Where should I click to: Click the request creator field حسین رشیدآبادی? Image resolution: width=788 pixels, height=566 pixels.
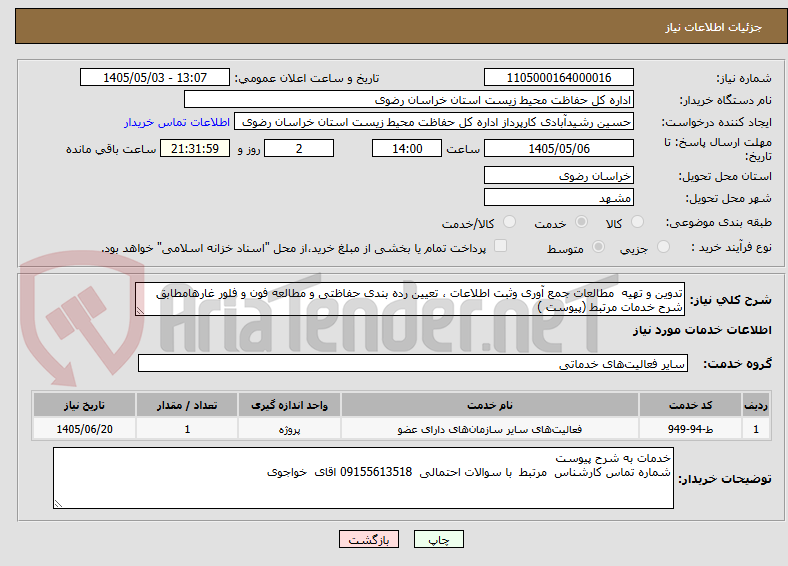tap(434, 122)
